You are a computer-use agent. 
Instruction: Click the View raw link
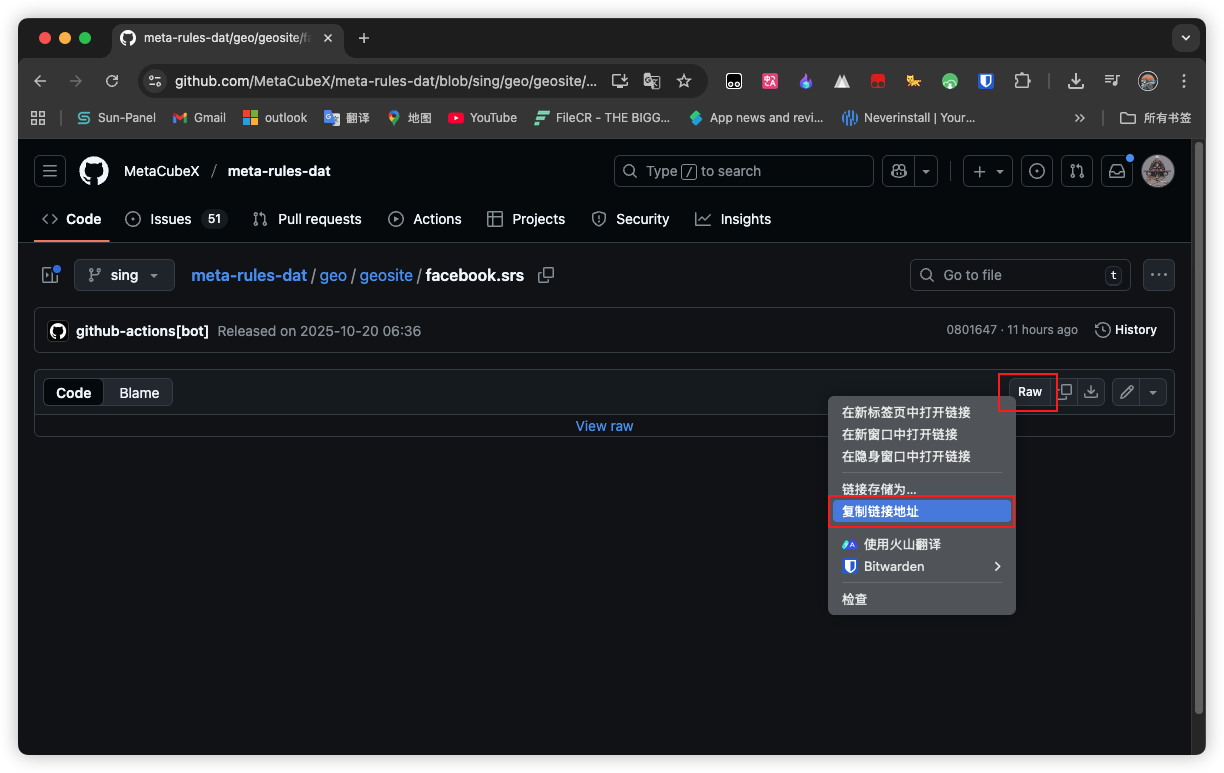click(x=604, y=426)
